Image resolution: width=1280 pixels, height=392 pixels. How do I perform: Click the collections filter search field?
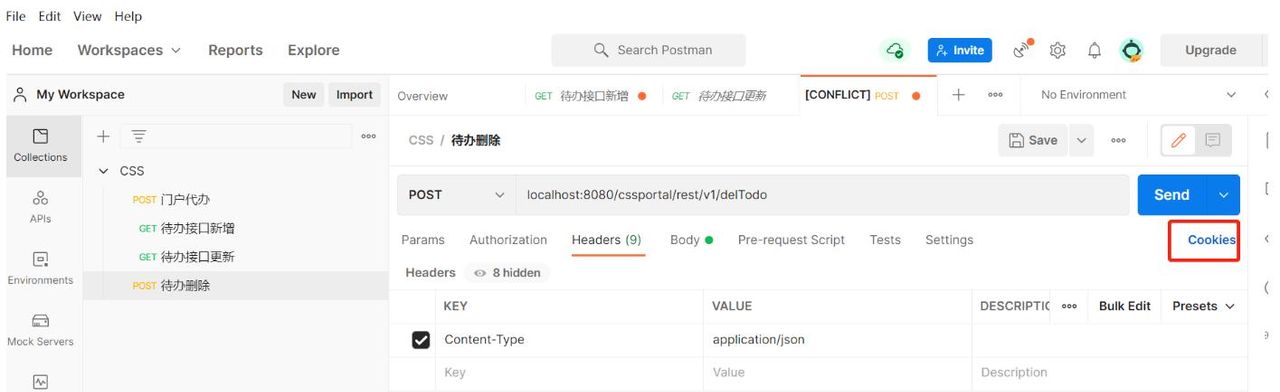click(236, 136)
